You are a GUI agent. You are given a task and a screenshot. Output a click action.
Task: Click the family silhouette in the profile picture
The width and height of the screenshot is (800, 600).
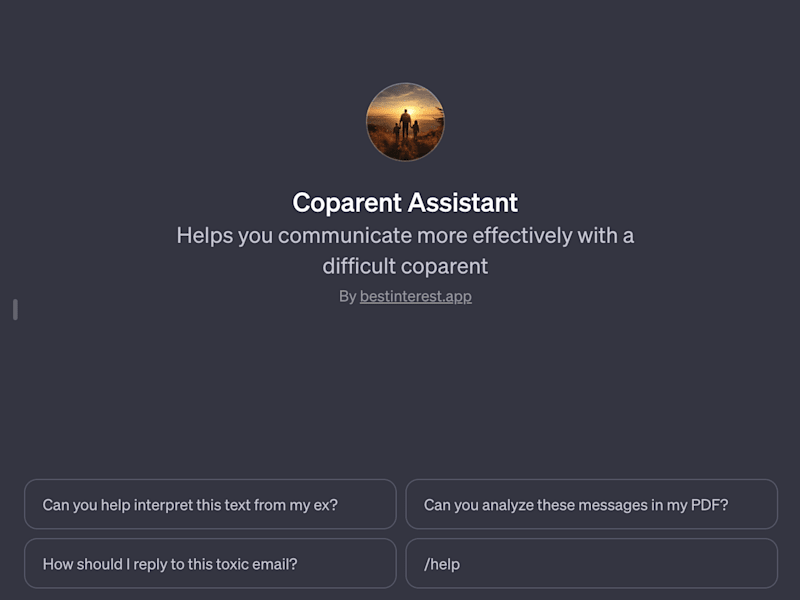[406, 126]
